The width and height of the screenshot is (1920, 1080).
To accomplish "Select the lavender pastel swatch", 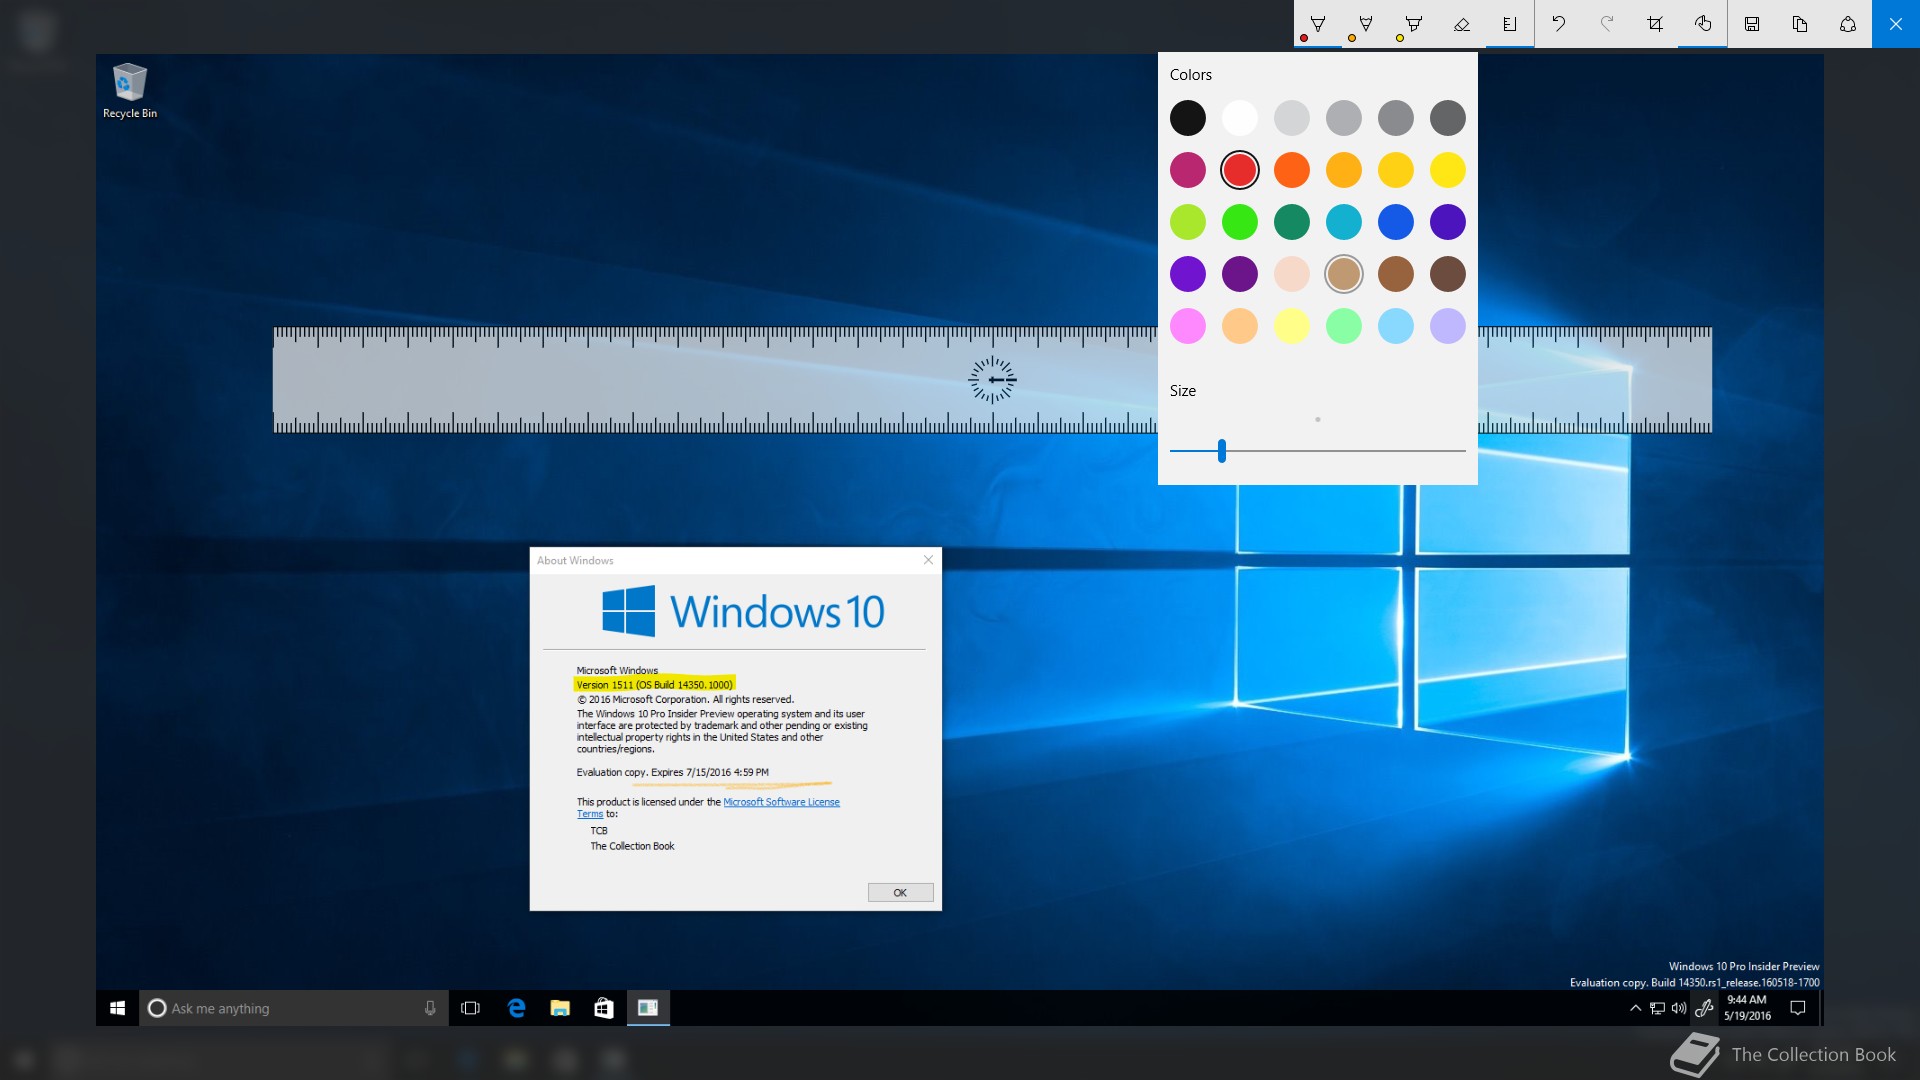I will click(x=1448, y=326).
